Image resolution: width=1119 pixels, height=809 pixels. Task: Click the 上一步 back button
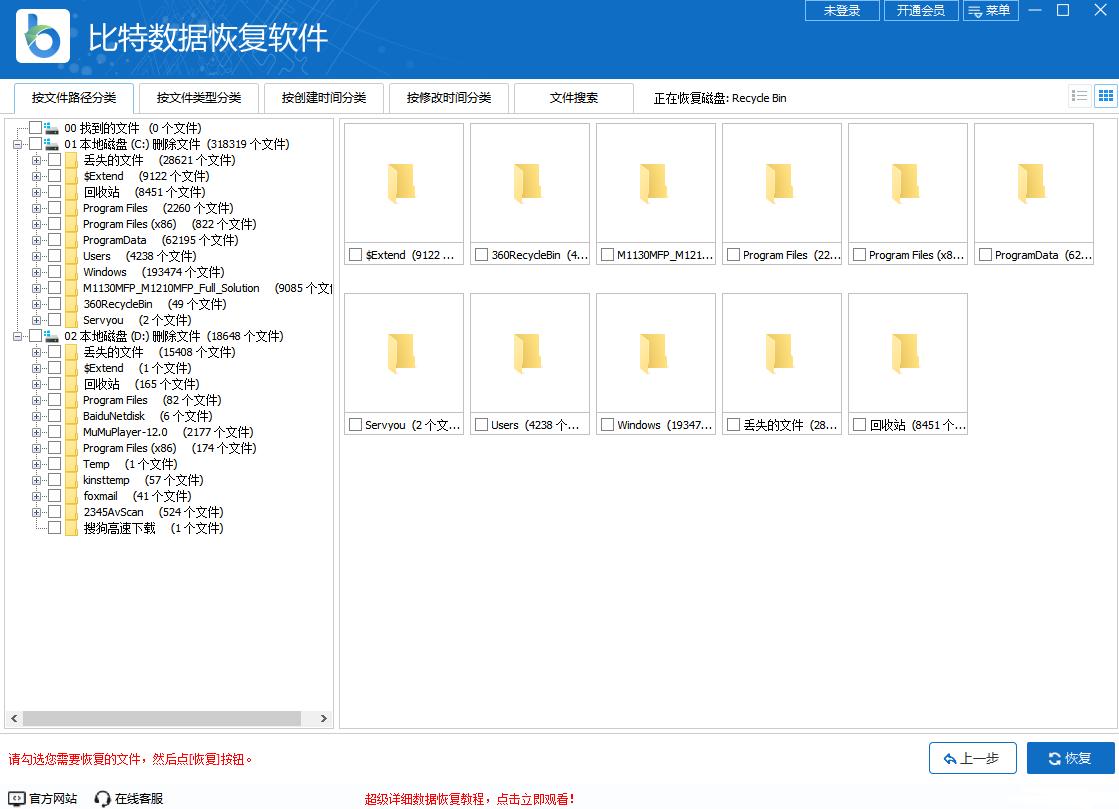click(972, 758)
